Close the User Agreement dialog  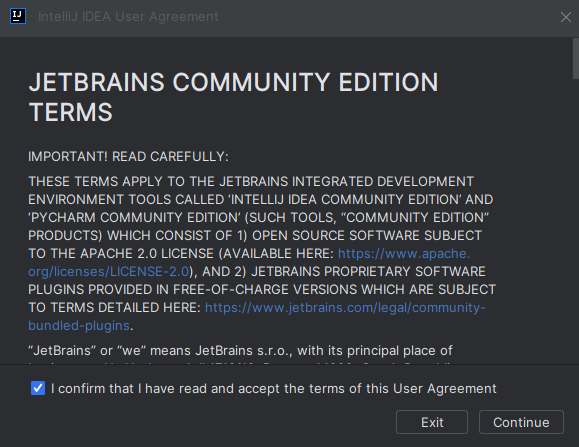(x=565, y=17)
